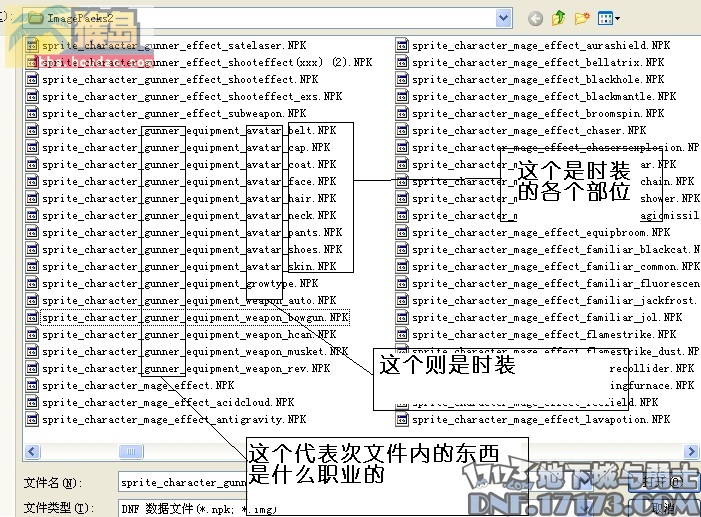This screenshot has width=701, height=517.
Task: Select sprite_character_mage_effect.NPK file icon
Action: point(32,385)
